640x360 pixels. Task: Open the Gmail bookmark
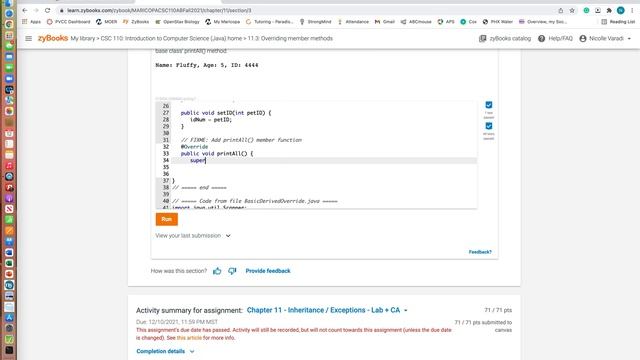[x=384, y=22]
